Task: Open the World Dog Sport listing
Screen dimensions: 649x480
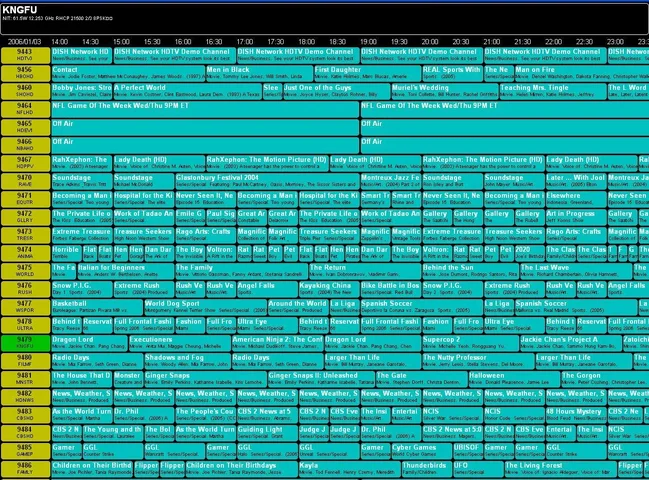Action: (x=205, y=307)
